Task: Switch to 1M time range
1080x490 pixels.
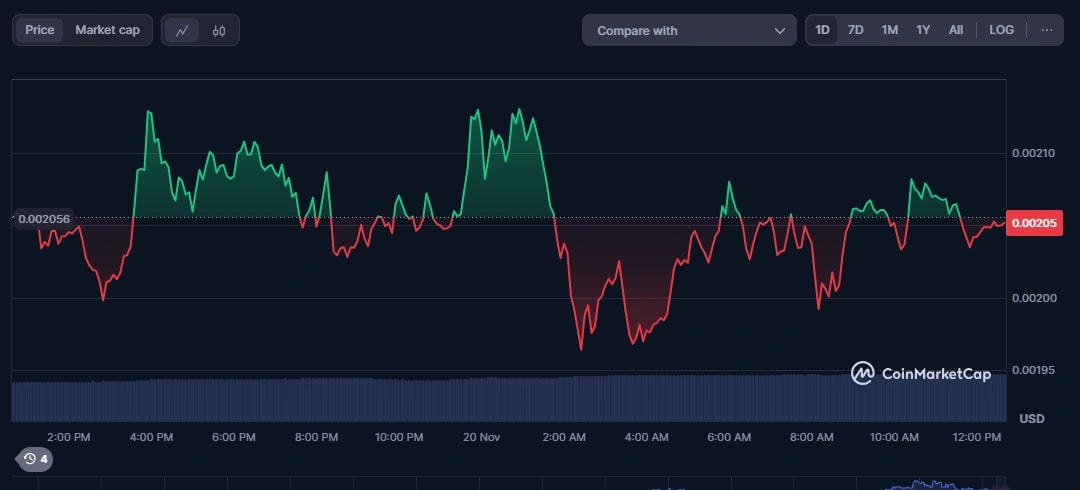Action: click(x=889, y=30)
